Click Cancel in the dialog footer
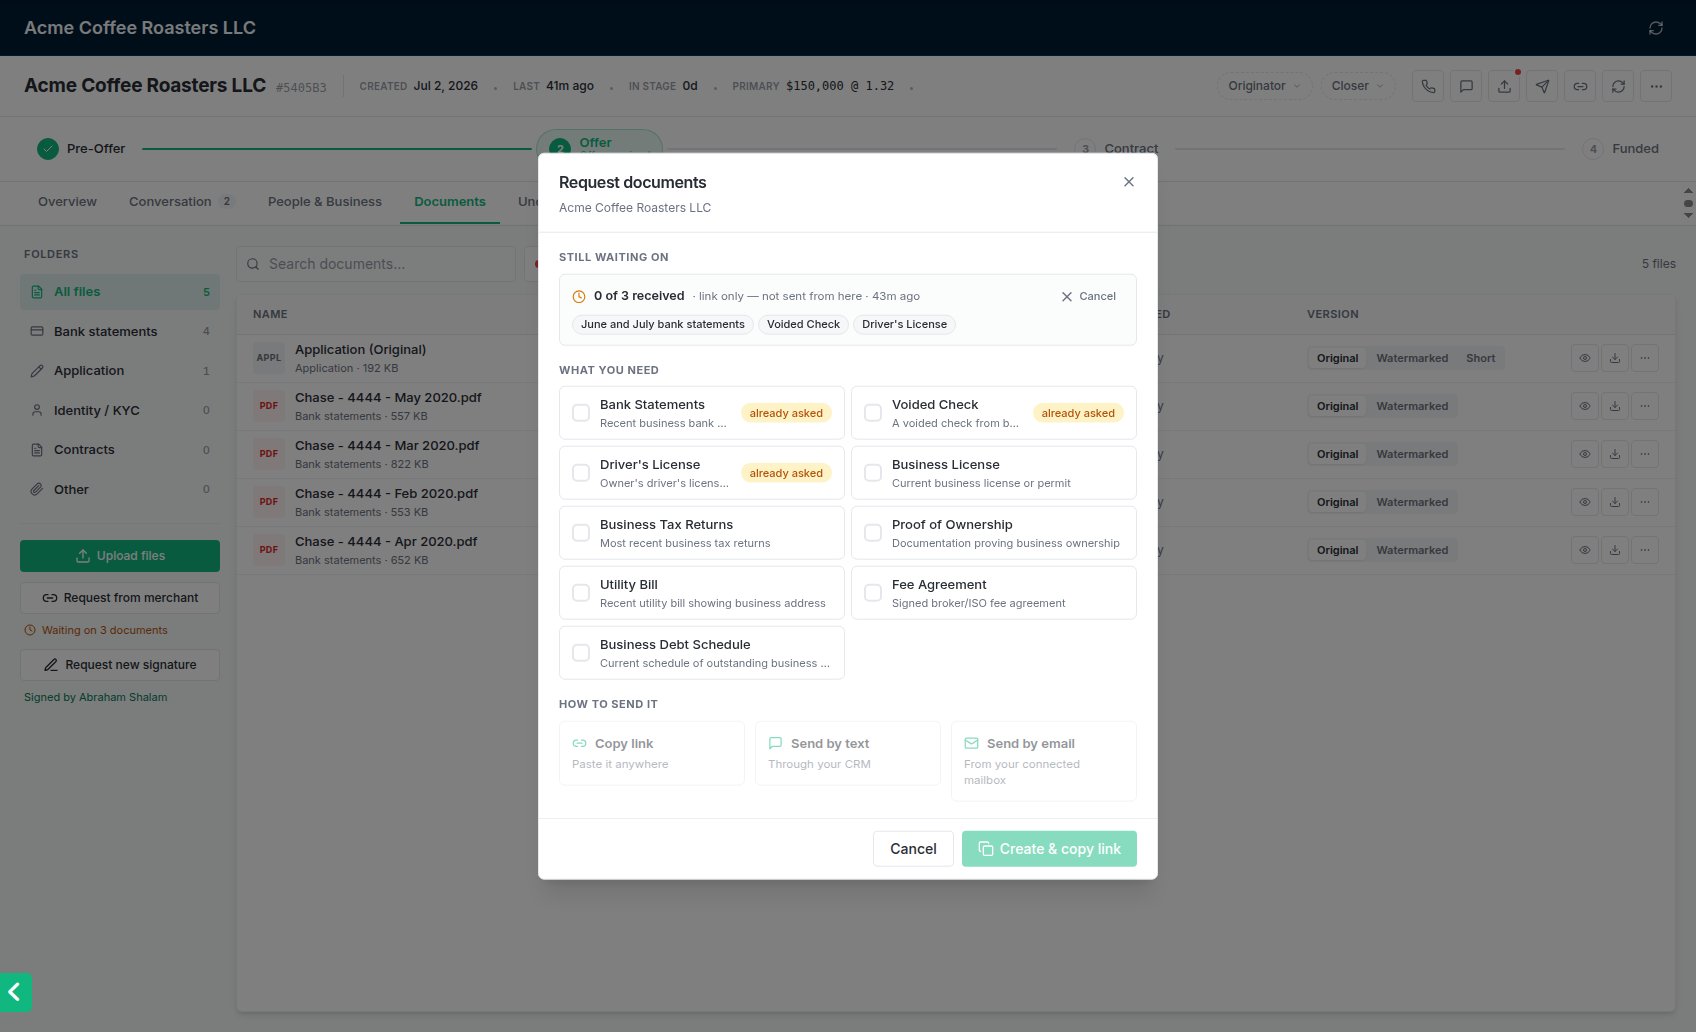The image size is (1696, 1032). click(x=913, y=849)
